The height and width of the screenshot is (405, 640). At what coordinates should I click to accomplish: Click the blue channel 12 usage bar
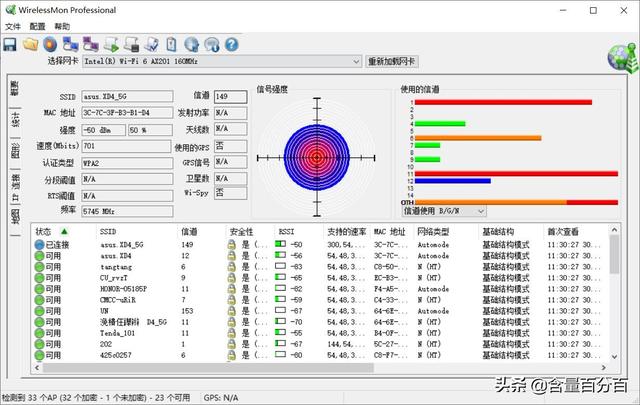[453, 181]
